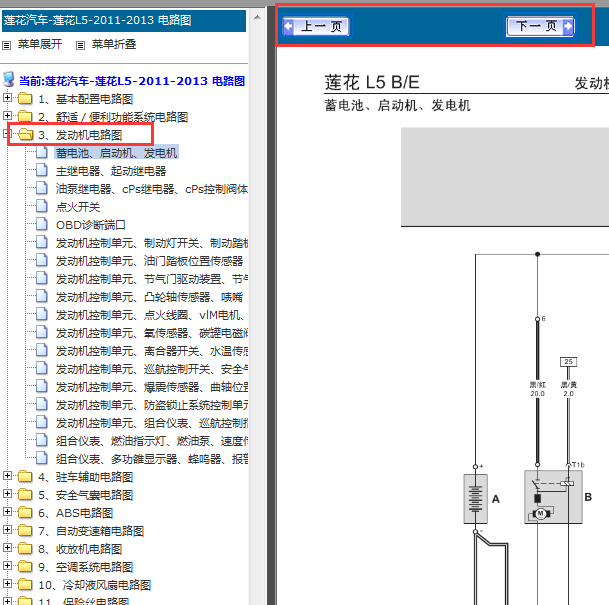Open 发动机控制单元、爆震传感器 diagram
This screenshot has height=605, width=609.
152,387
